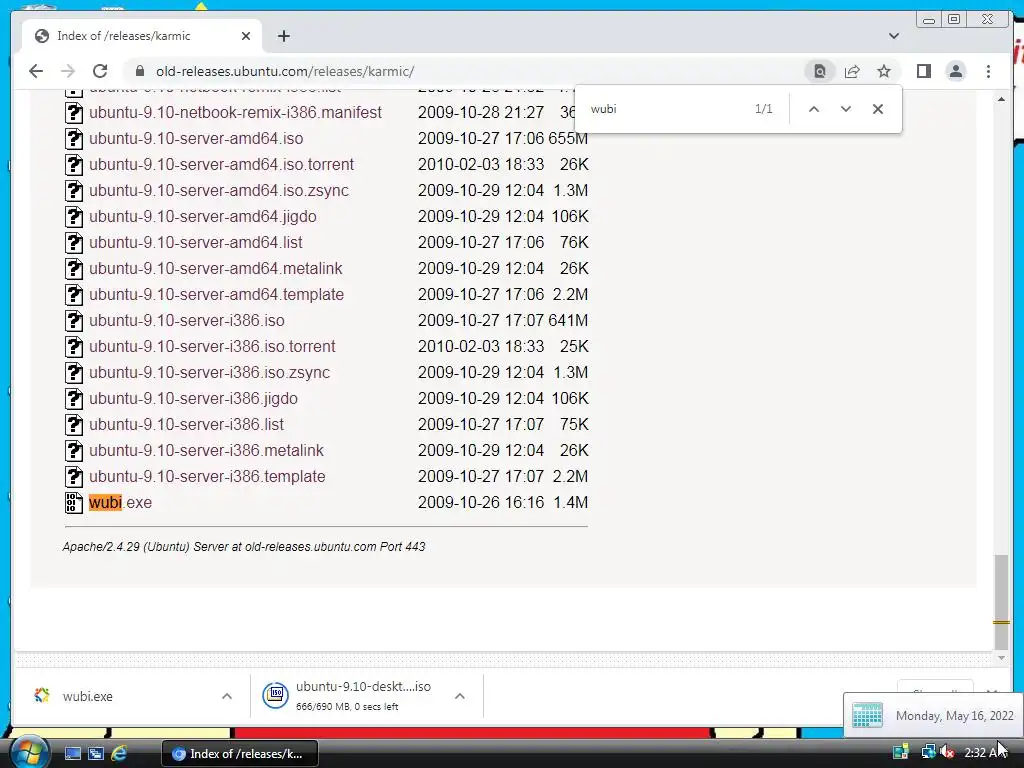Screen dimensions: 1024x768
Task: Go back to the previous page
Action: point(36,71)
